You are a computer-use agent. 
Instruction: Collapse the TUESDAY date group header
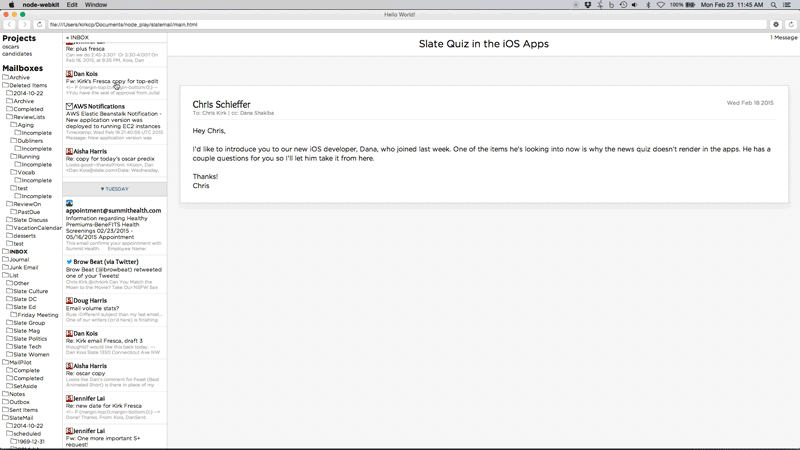point(114,188)
